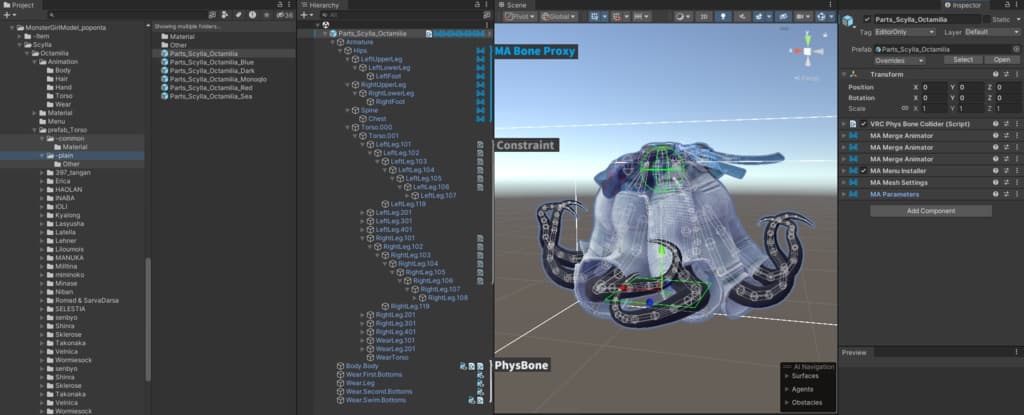Image resolution: width=1024 pixels, height=415 pixels.
Task: Toggle scene lighting with the lightbulb icon
Action: (x=724, y=17)
